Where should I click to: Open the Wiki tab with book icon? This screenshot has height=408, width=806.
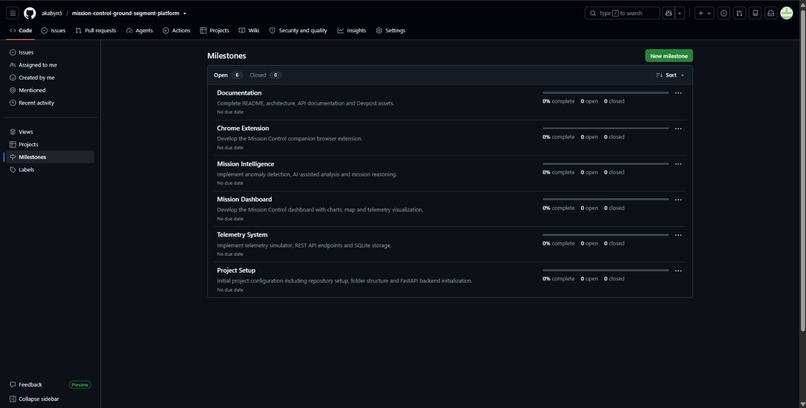[249, 31]
